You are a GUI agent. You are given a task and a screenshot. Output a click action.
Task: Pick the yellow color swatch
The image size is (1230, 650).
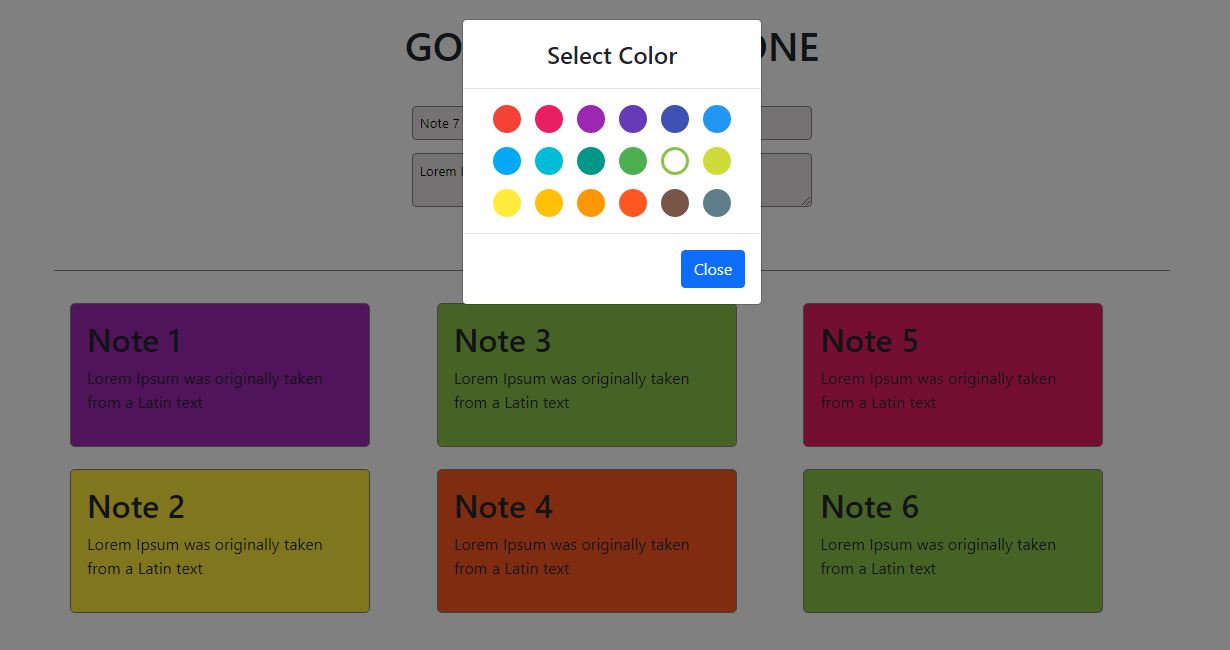point(507,203)
